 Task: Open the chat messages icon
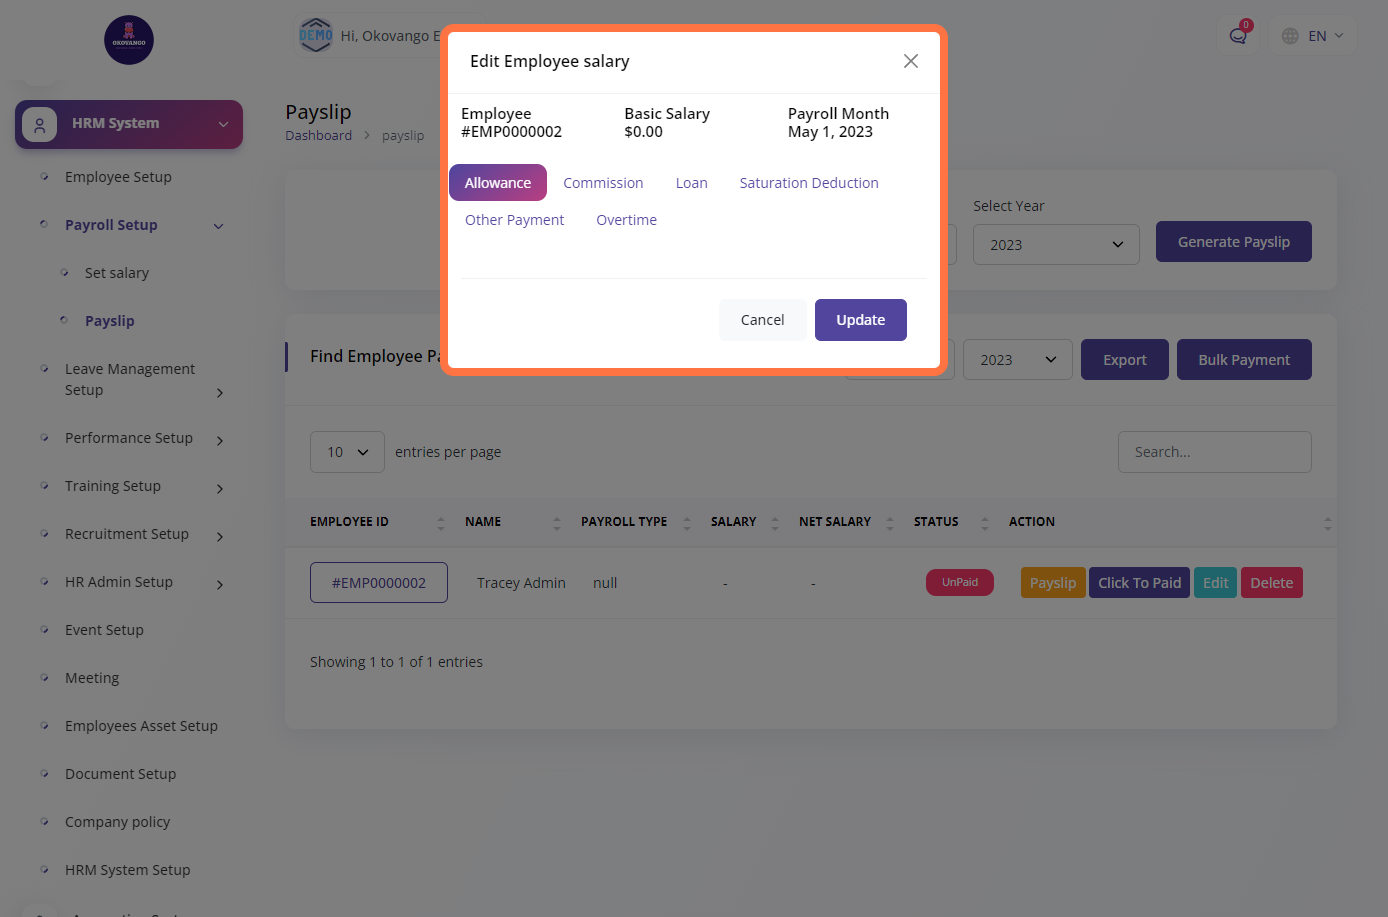tap(1238, 36)
